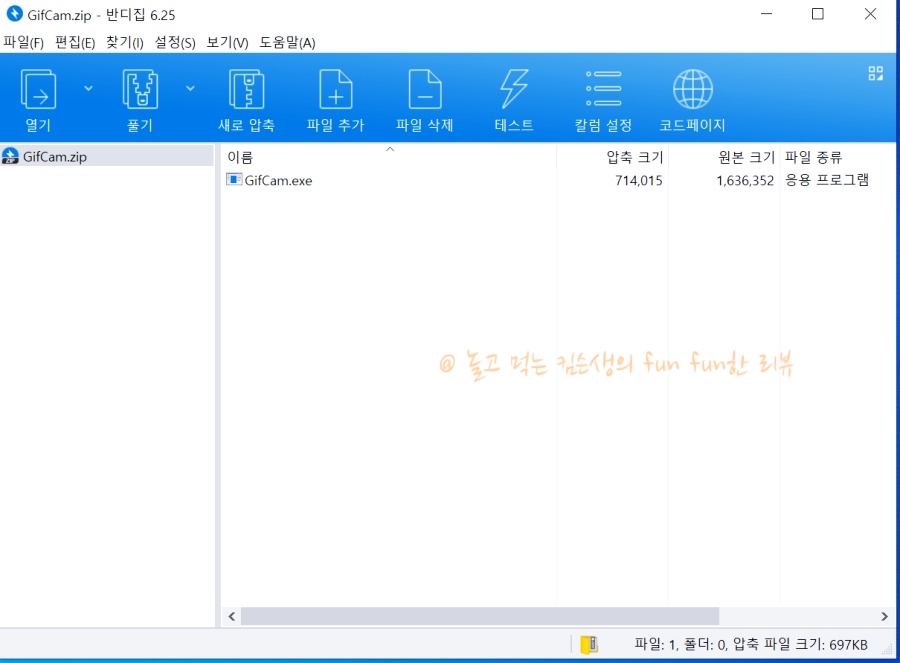Sort by the 이름 column header
The width and height of the screenshot is (900, 663).
389,157
